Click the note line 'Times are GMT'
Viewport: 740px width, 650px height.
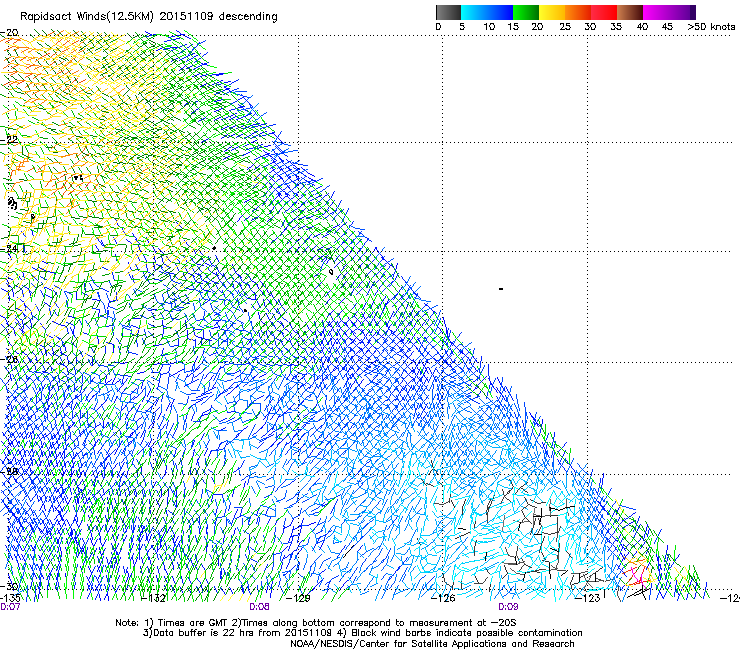coord(316,623)
